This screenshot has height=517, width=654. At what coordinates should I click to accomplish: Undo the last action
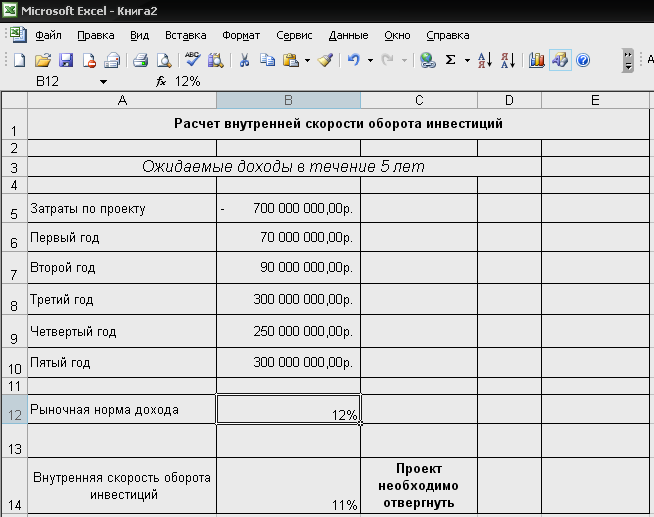(354, 60)
